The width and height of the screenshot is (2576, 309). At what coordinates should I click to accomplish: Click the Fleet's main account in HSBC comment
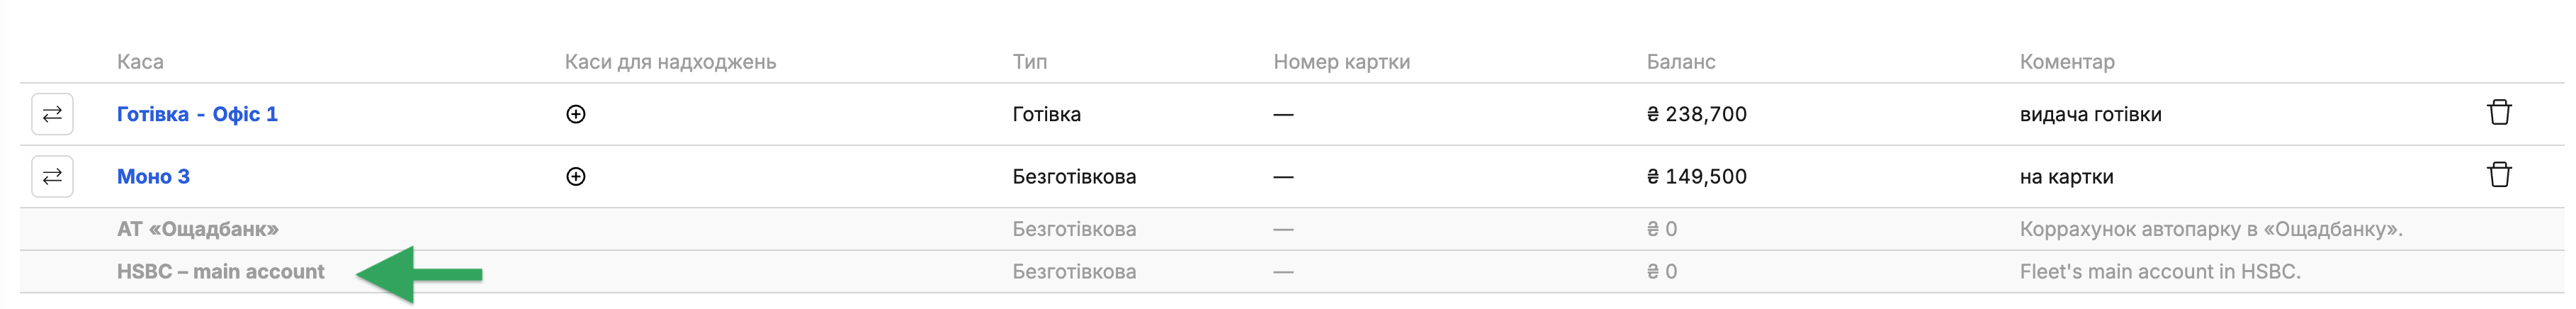(x=2160, y=271)
